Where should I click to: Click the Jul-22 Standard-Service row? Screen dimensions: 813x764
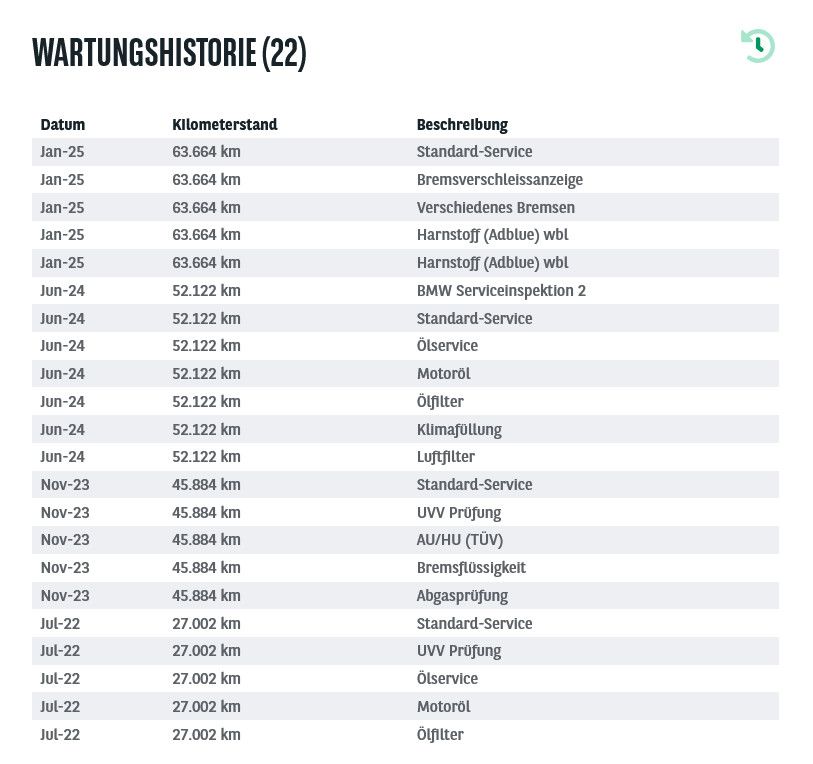tap(405, 623)
